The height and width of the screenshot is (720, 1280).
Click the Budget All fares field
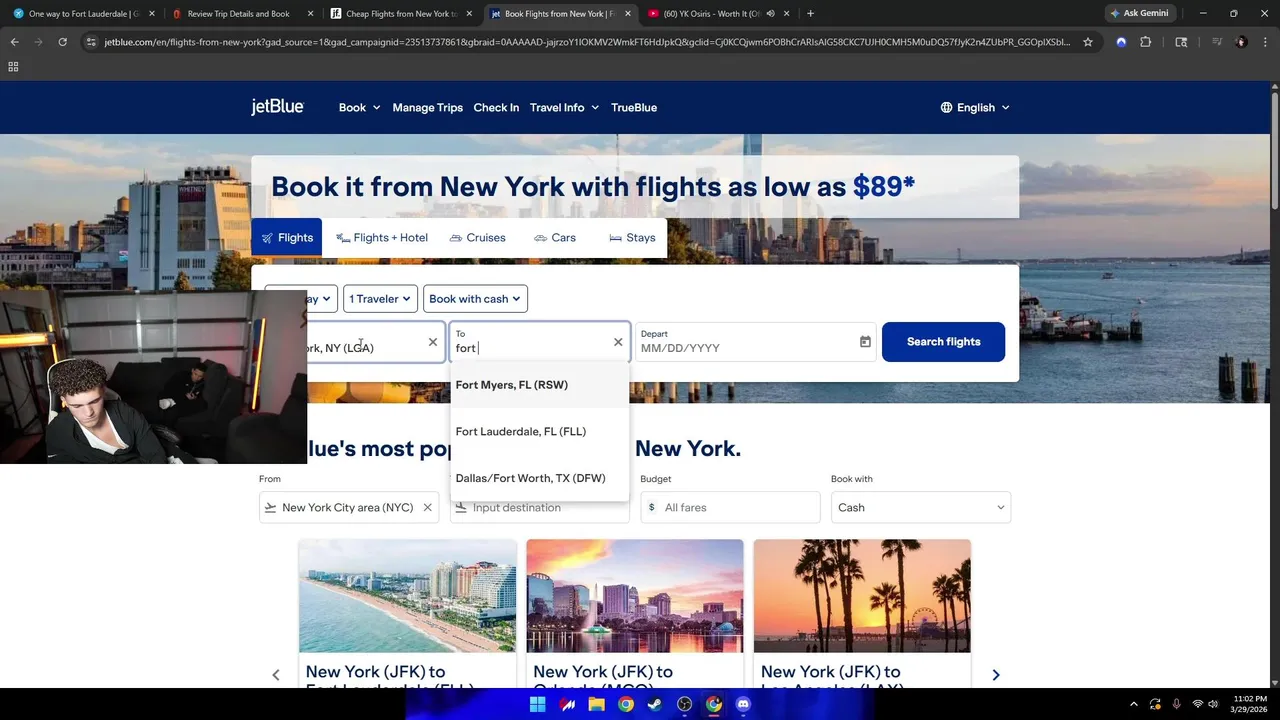pos(730,508)
